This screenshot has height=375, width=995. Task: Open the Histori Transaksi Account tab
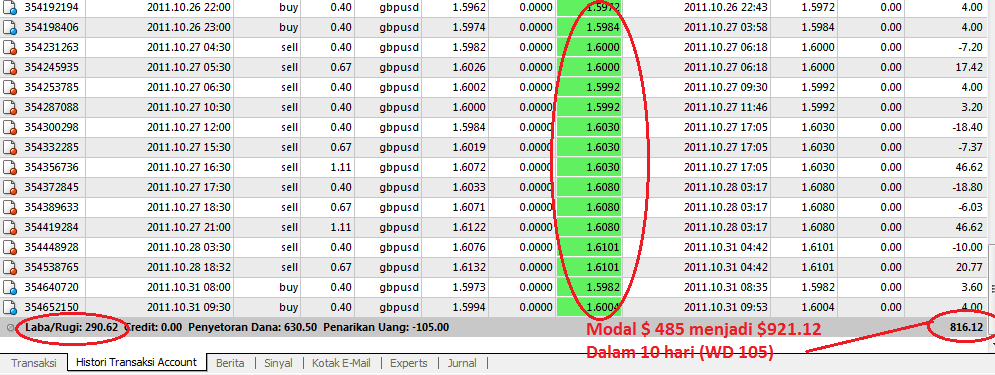tap(136, 362)
